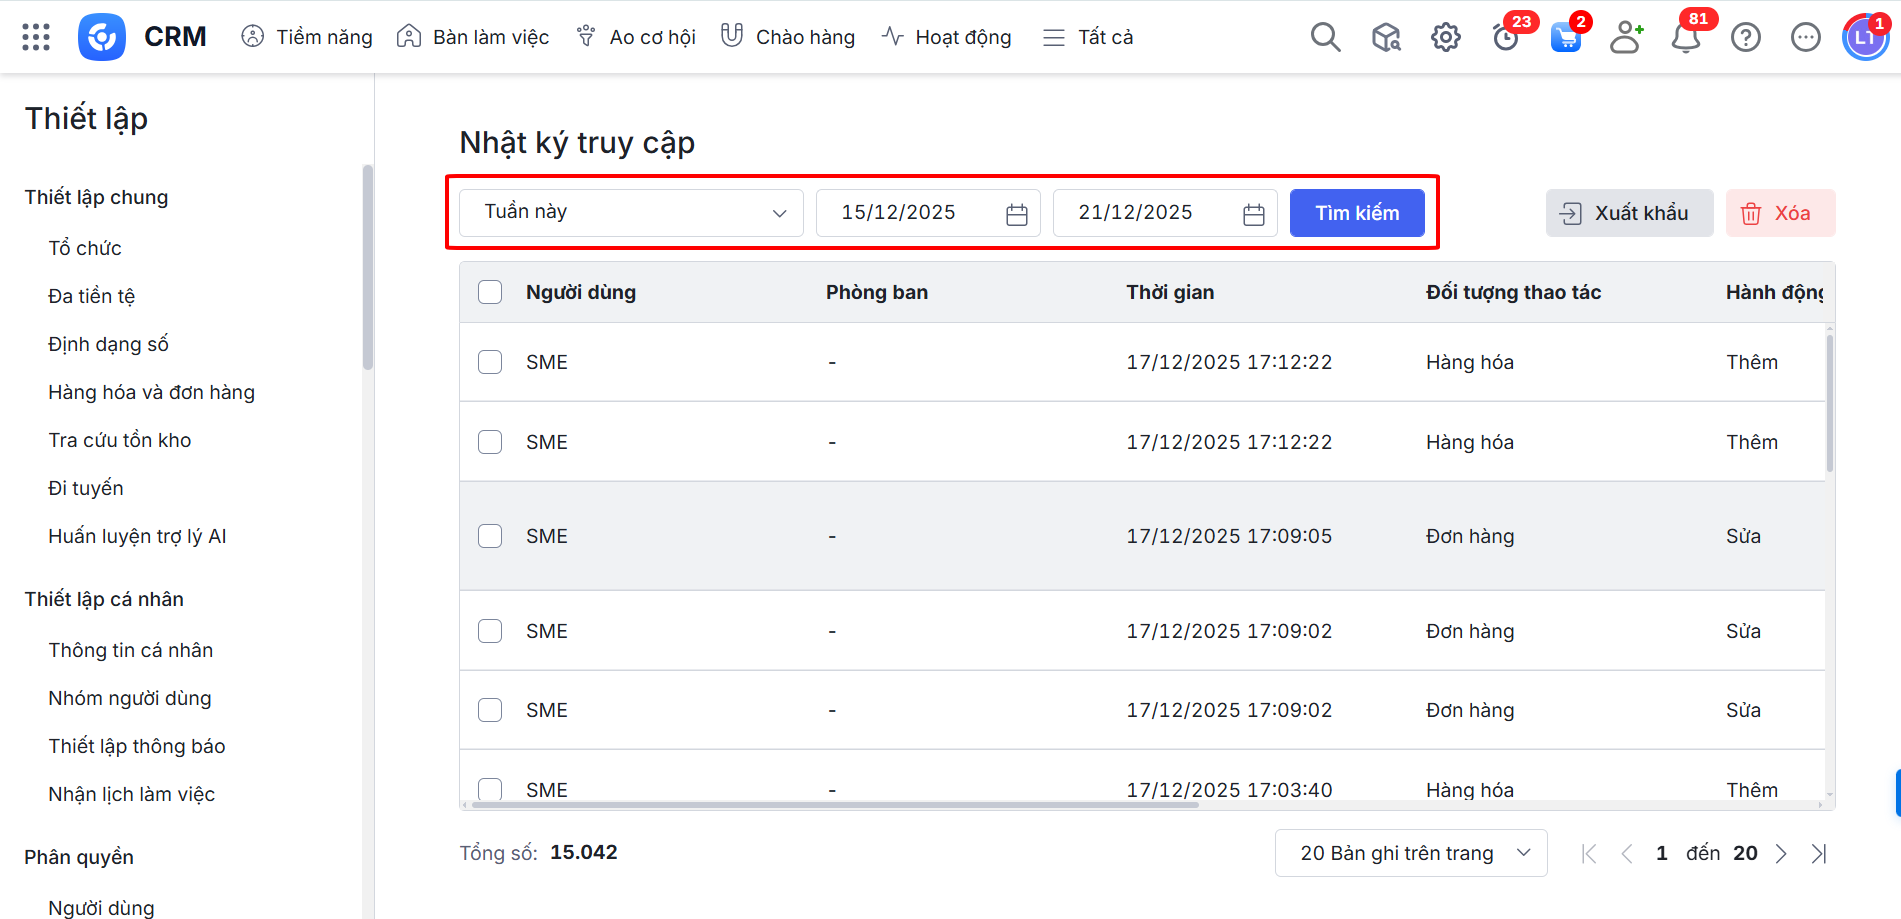
Task: Click the Xuất khẩu export button
Action: [1629, 213]
